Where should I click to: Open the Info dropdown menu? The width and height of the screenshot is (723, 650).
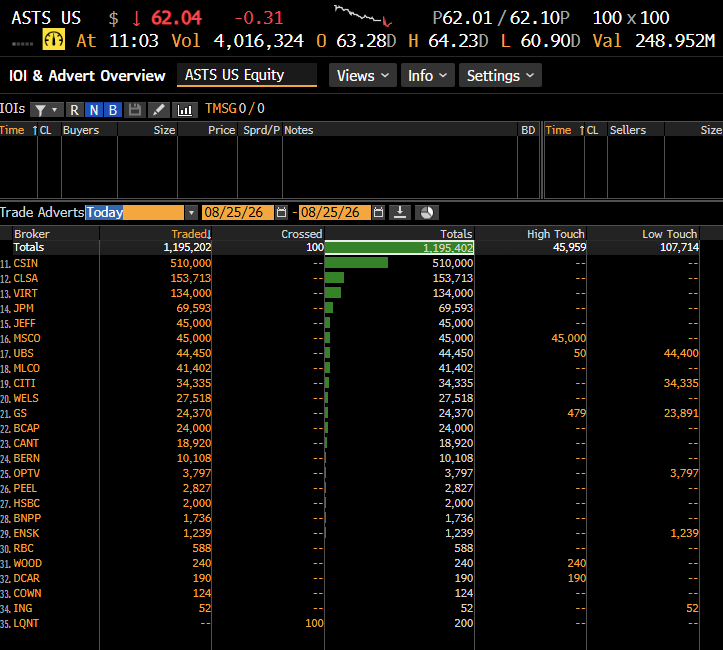pos(427,75)
